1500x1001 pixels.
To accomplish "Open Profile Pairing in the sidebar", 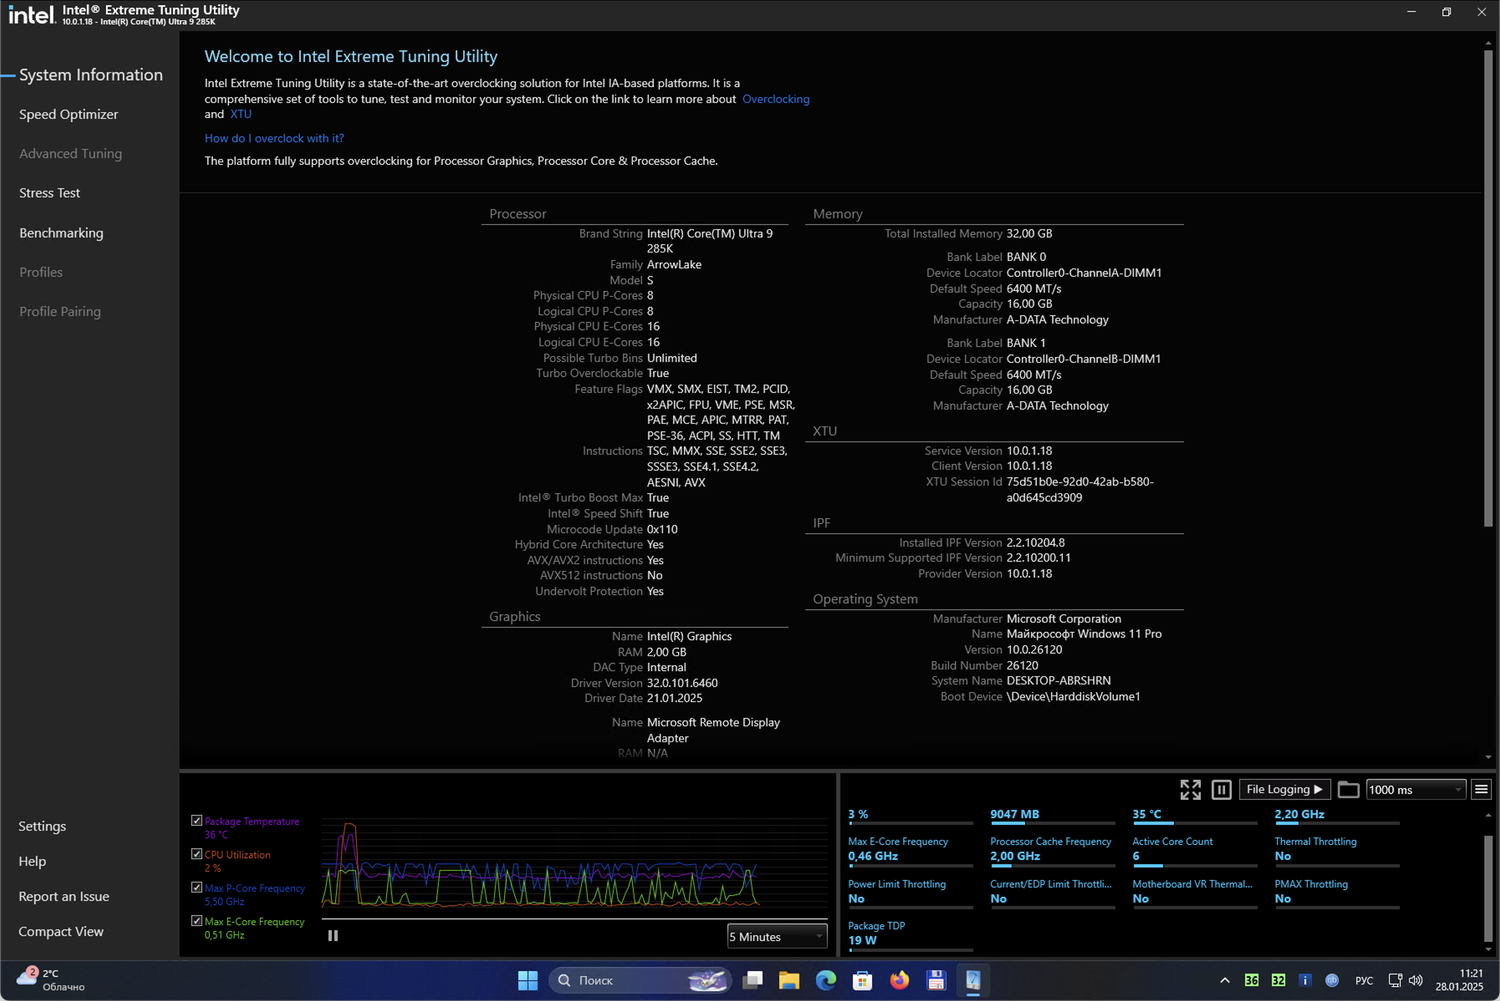I will (x=60, y=311).
